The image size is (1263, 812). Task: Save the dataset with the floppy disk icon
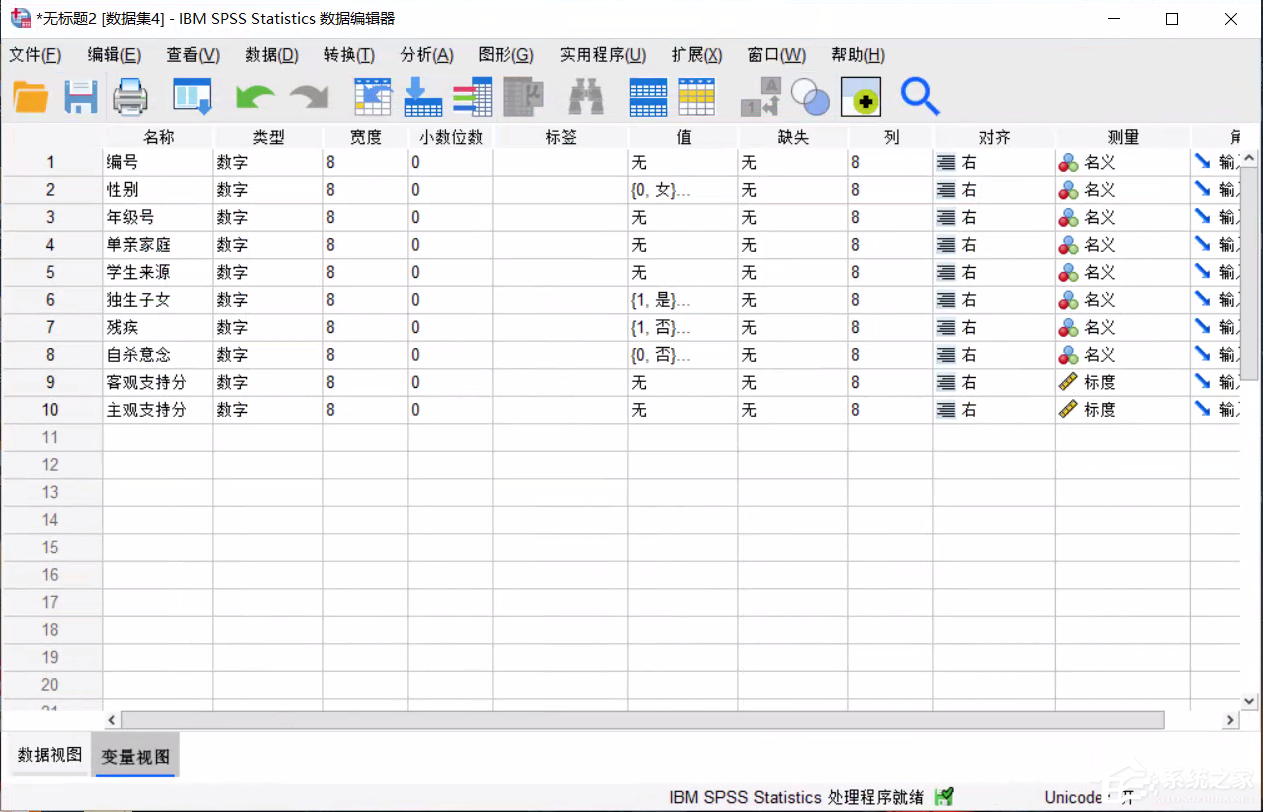[x=80, y=97]
